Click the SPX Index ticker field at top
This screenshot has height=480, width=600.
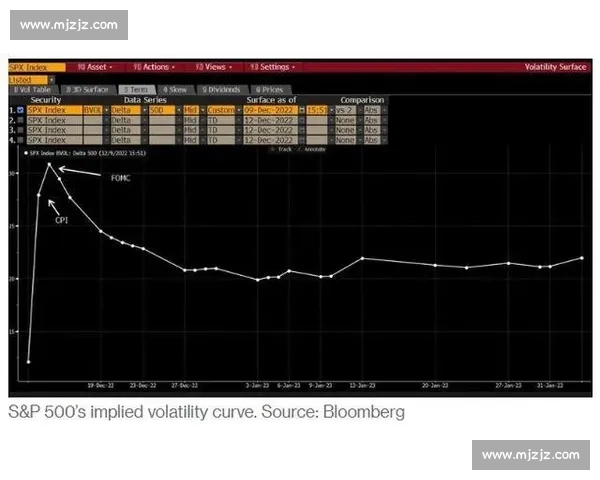(37, 67)
